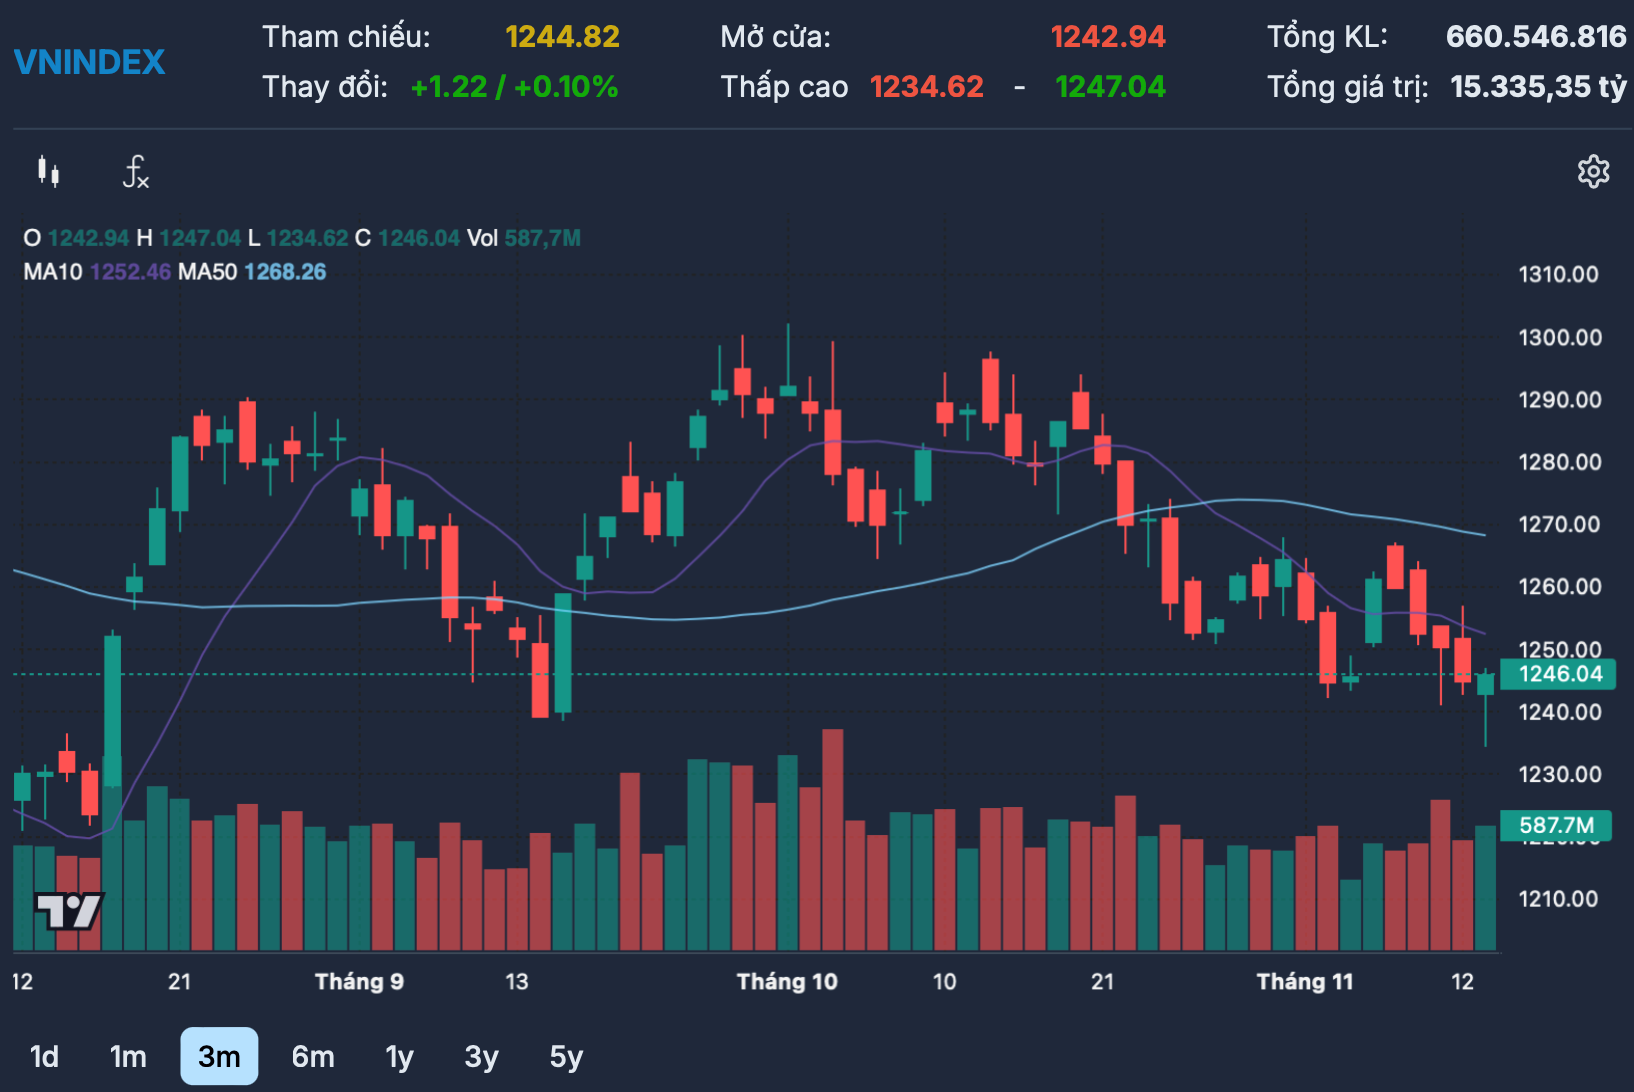Select the 1m timeframe
This screenshot has width=1634, height=1092.
[128, 1056]
